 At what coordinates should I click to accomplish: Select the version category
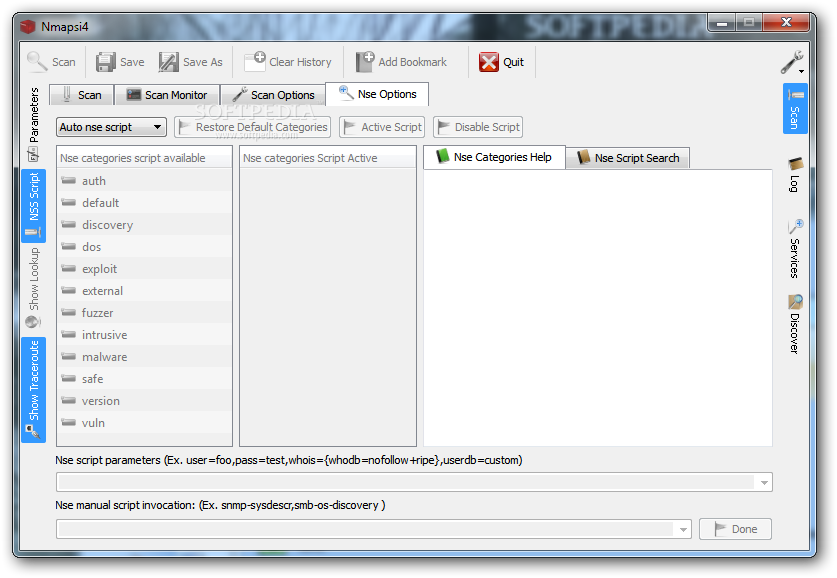point(144,401)
